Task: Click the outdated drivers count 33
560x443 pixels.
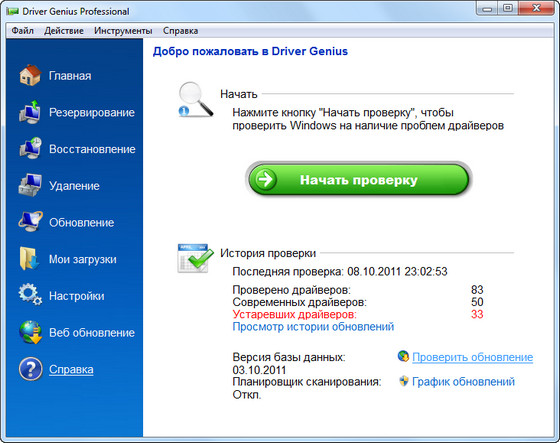Action: 477,314
